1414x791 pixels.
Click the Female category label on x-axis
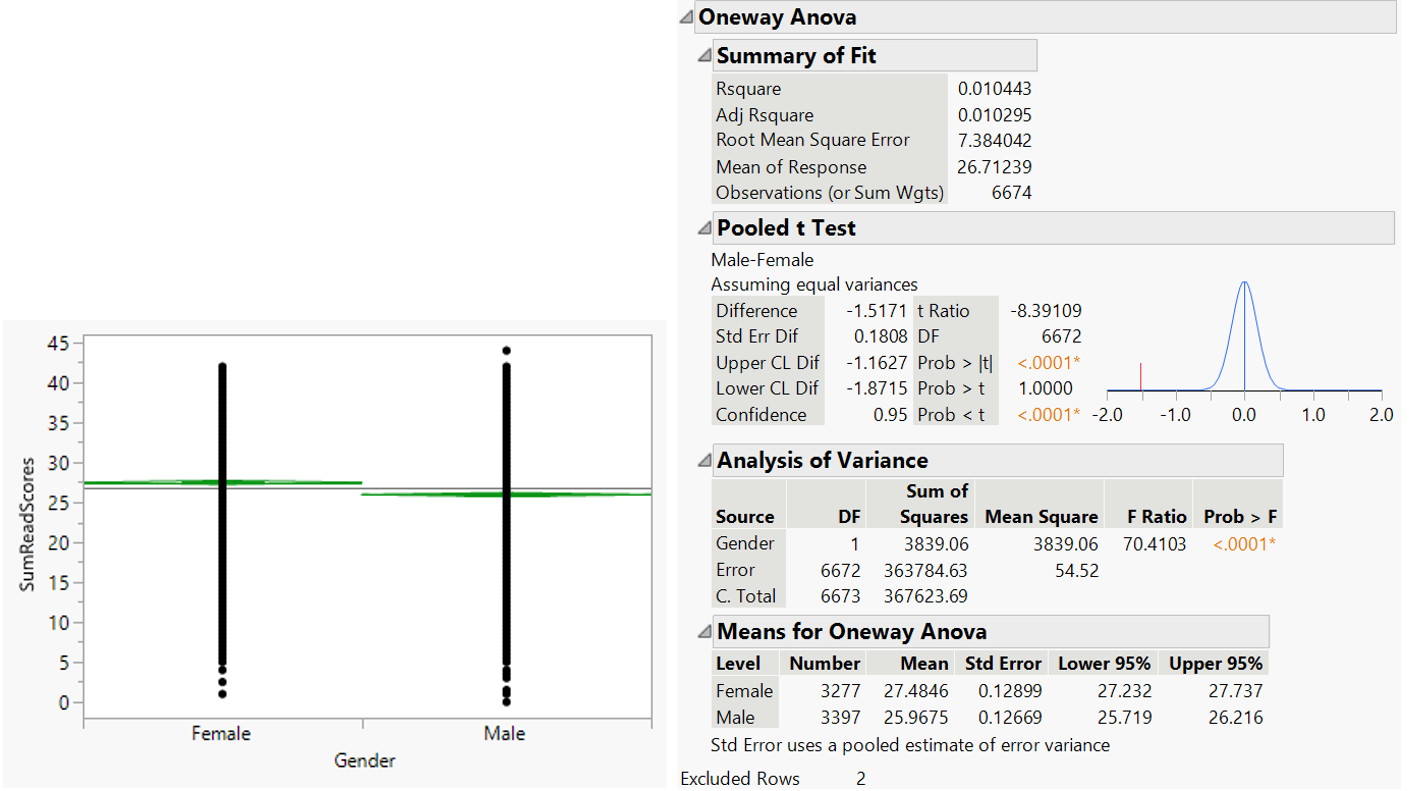pos(221,734)
